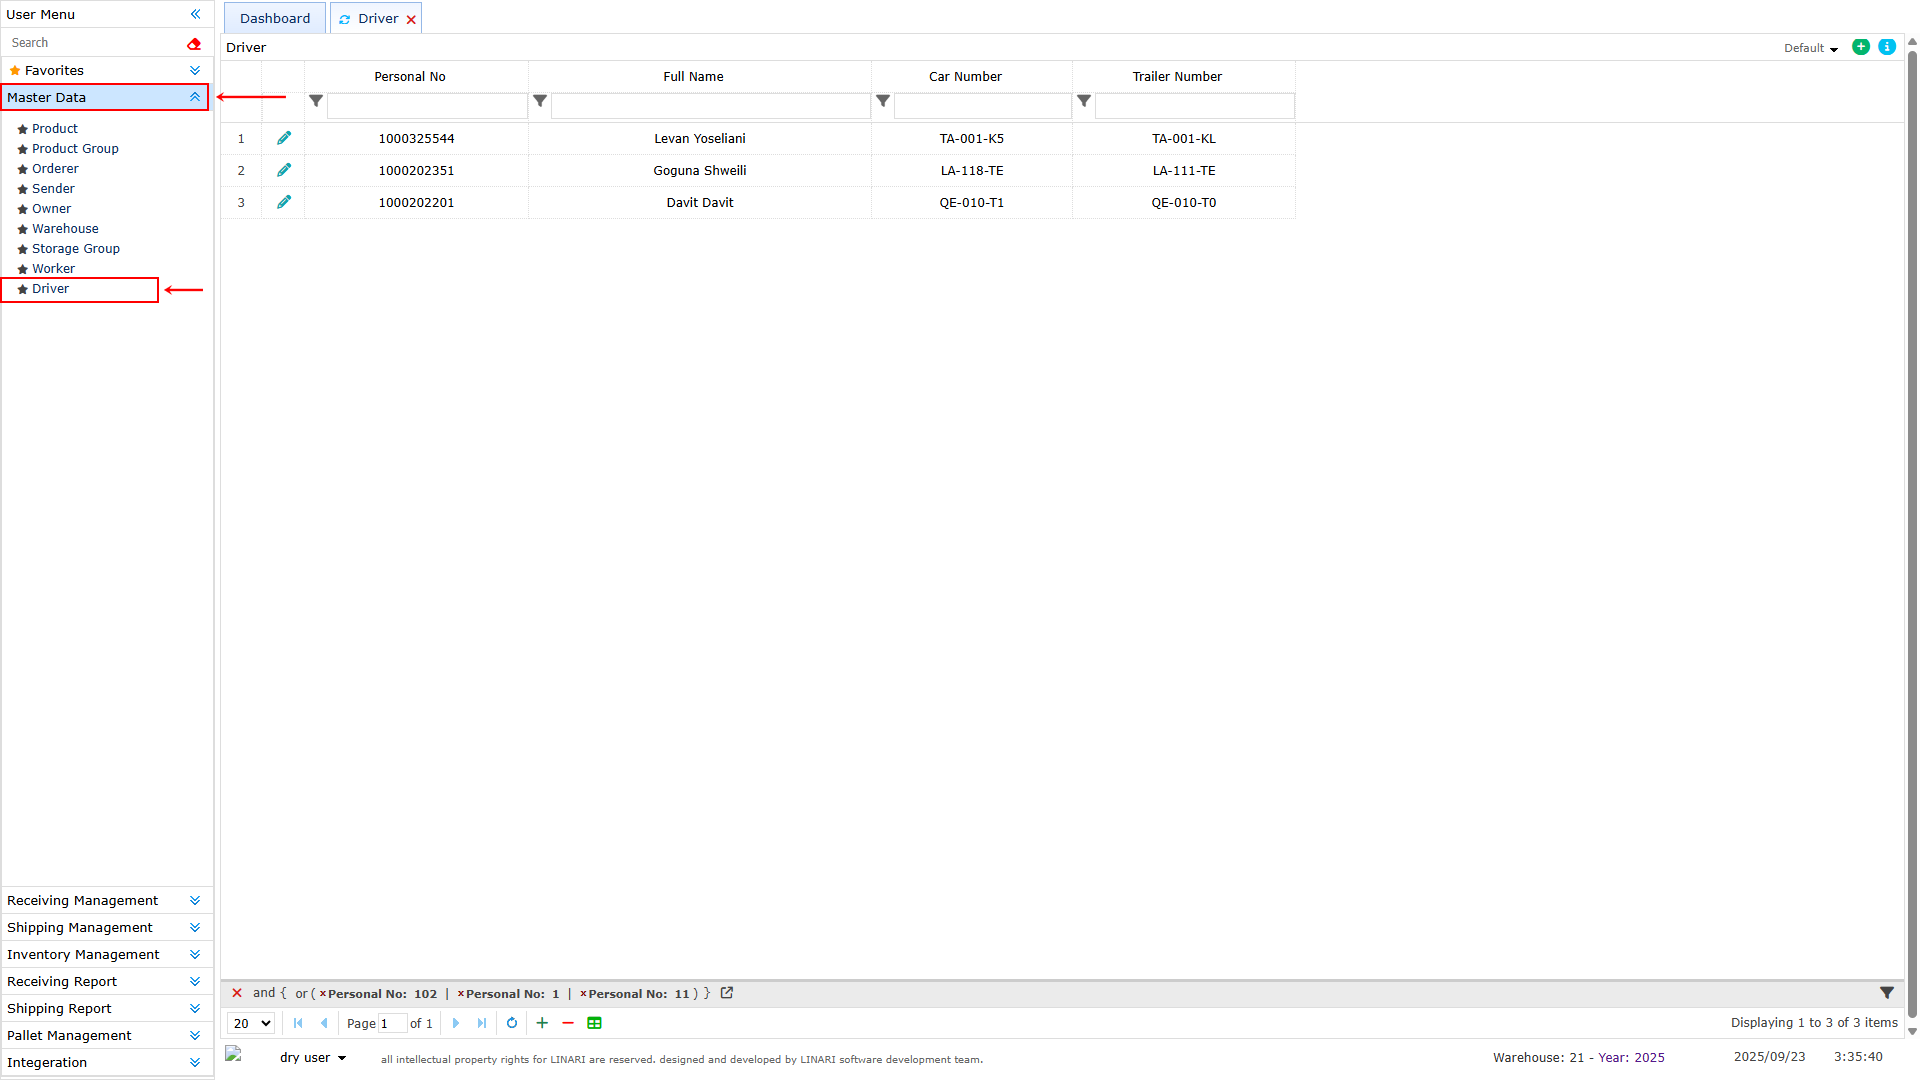This screenshot has width=1920, height=1080.
Task: Click the red minus delete-row icon
Action: pyautogui.click(x=568, y=1023)
